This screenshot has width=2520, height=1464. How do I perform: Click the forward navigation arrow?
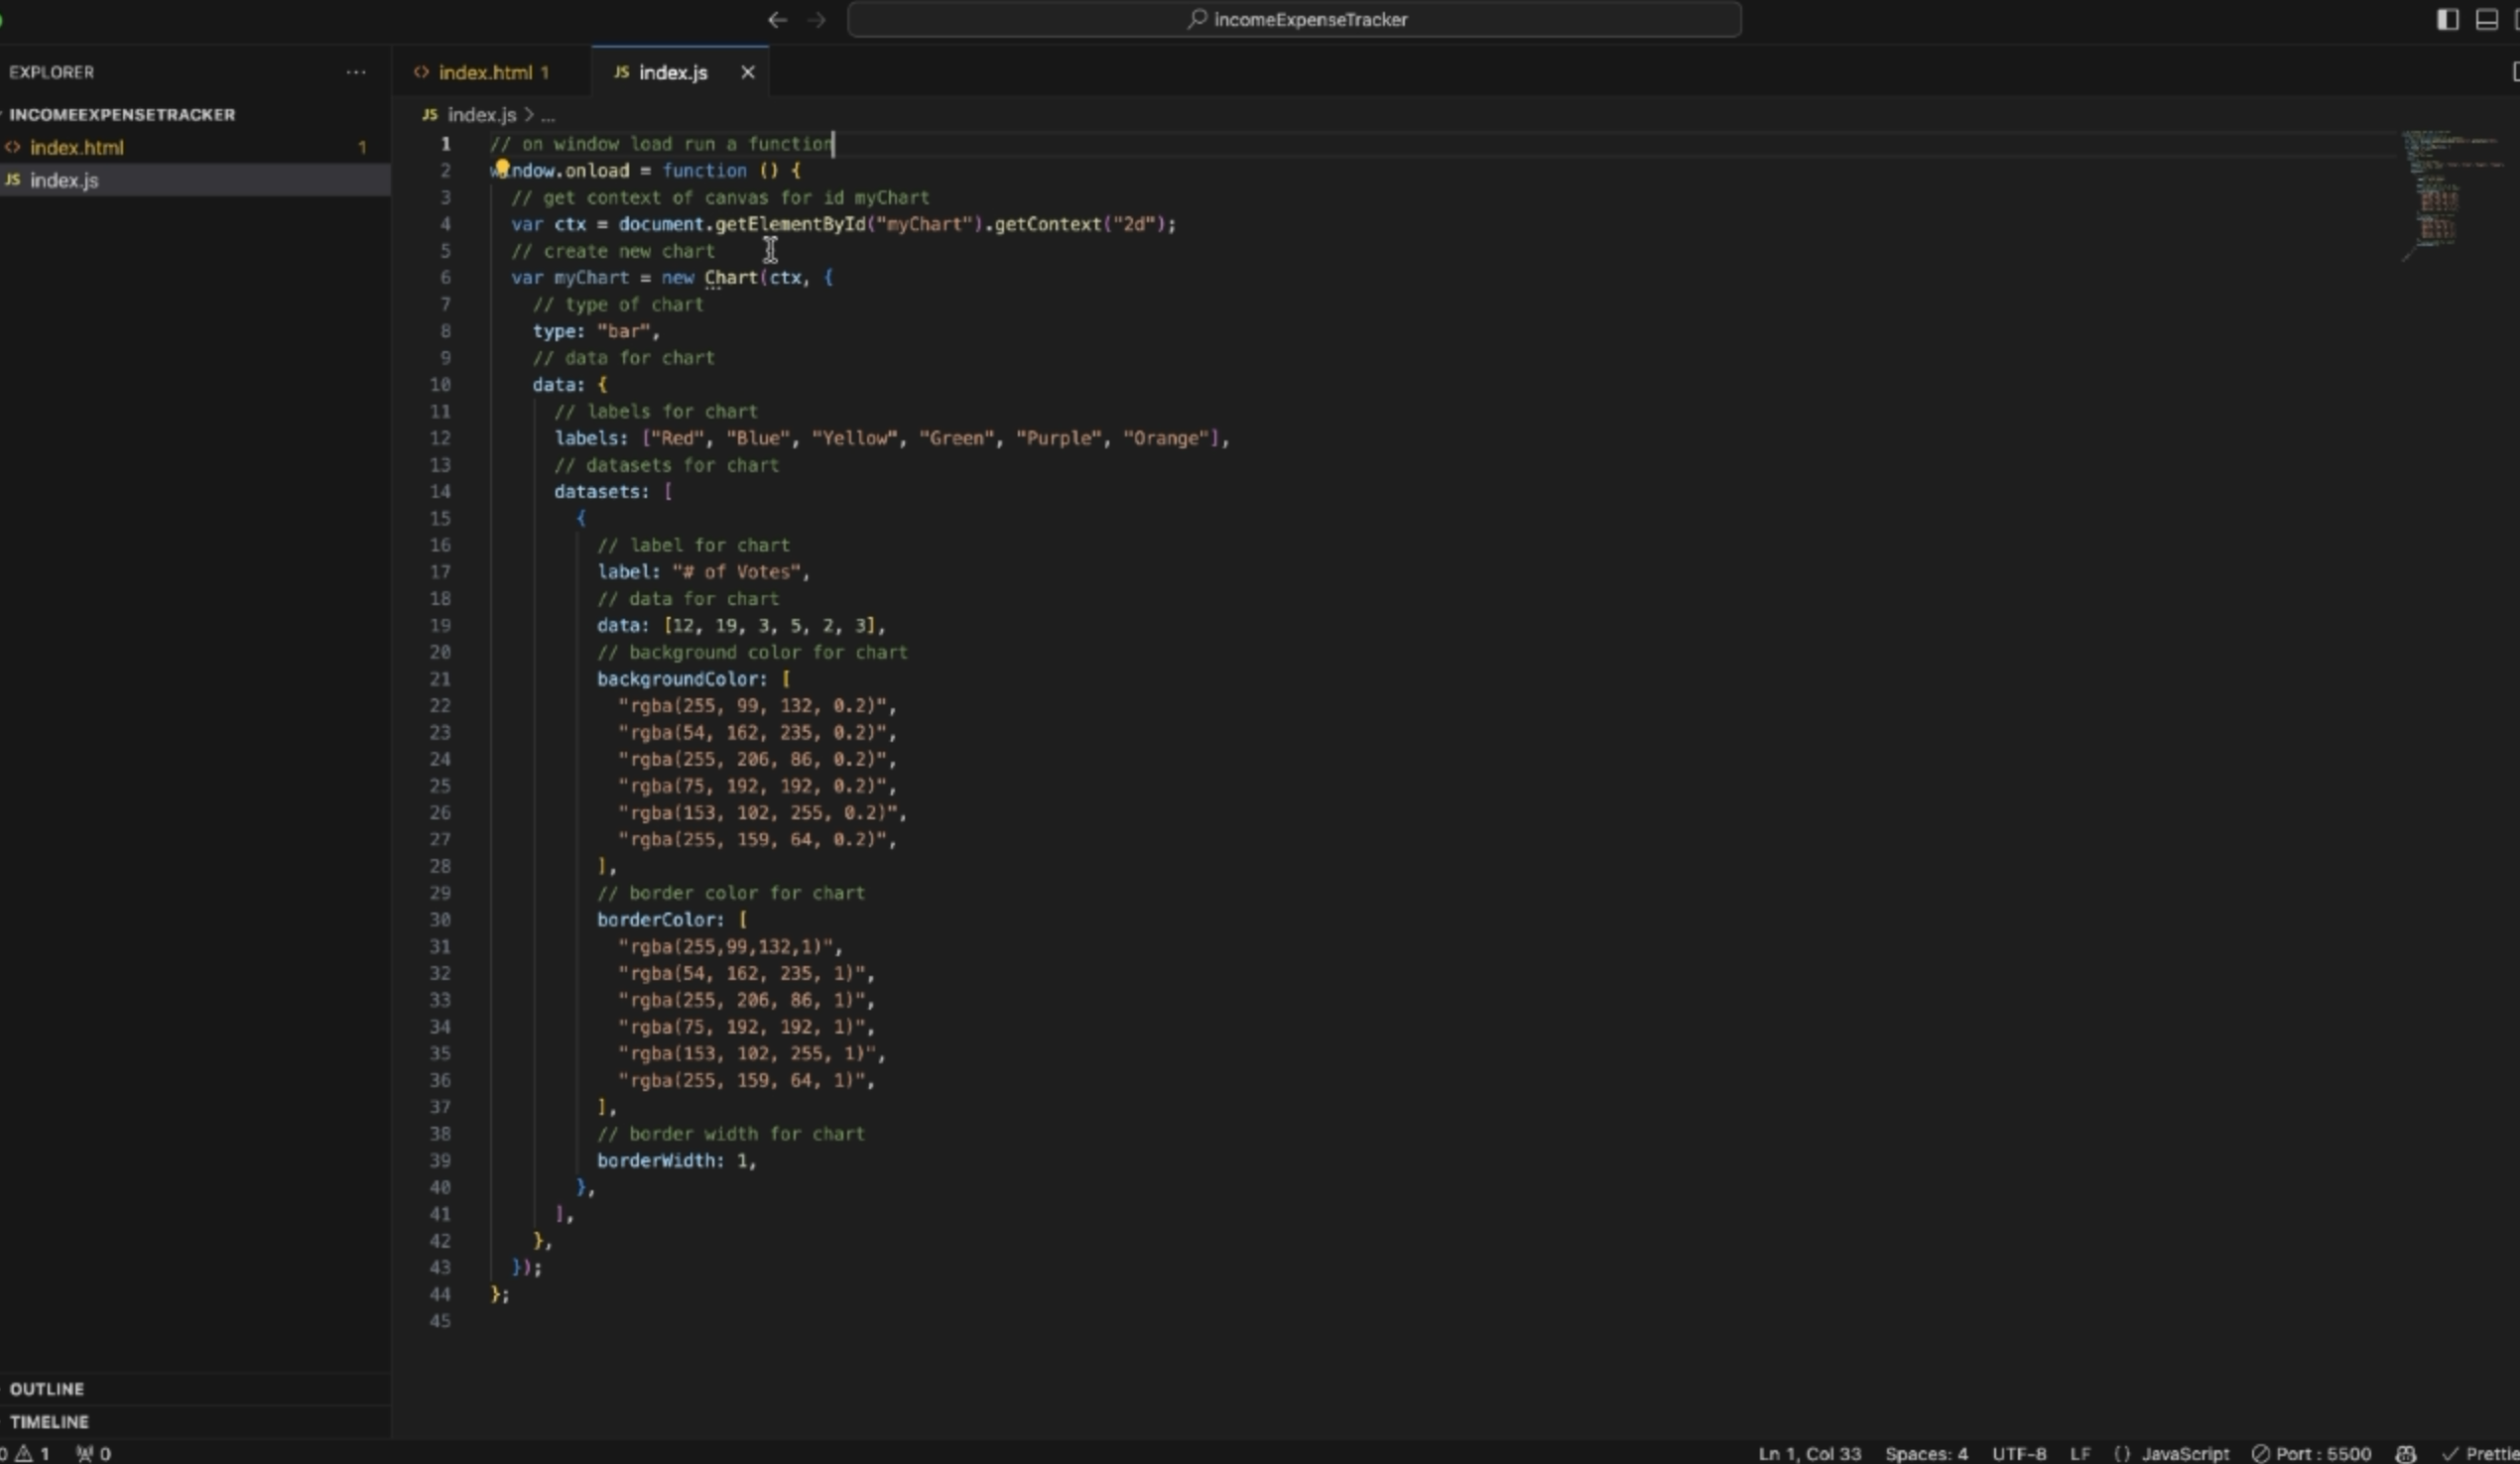pyautogui.click(x=816, y=20)
